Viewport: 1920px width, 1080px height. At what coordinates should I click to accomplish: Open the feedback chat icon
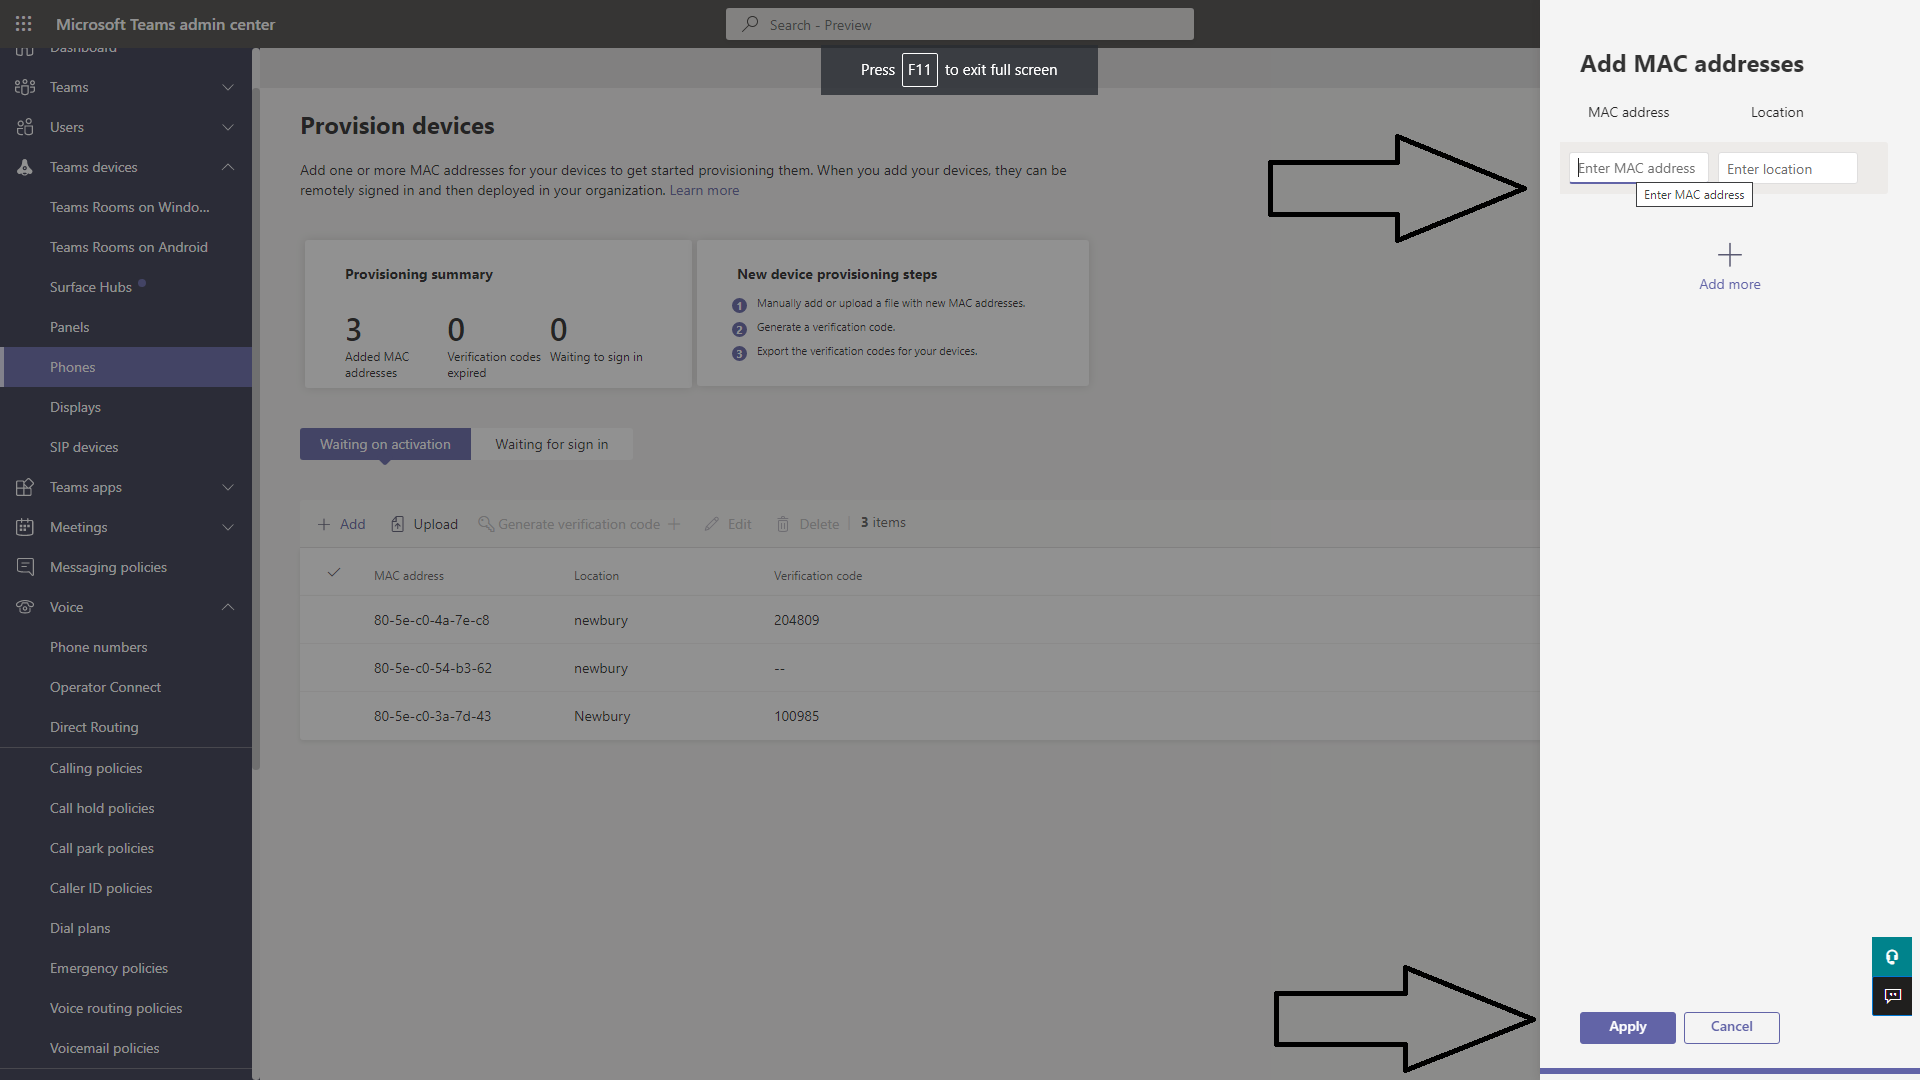pyautogui.click(x=1891, y=996)
